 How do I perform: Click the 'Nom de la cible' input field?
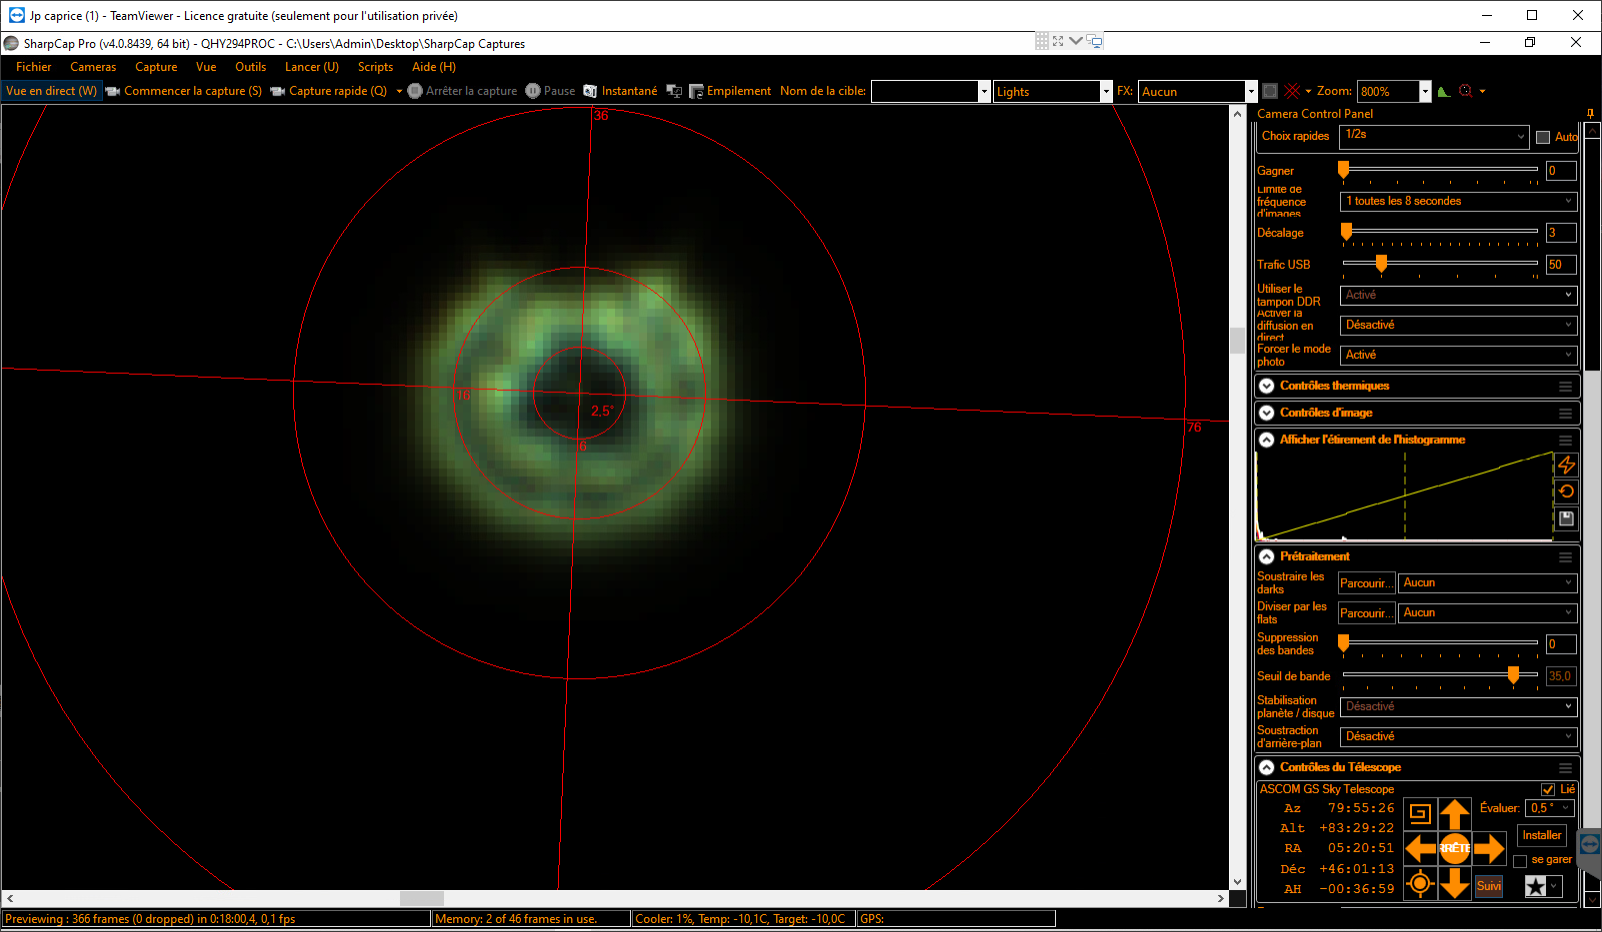[925, 91]
